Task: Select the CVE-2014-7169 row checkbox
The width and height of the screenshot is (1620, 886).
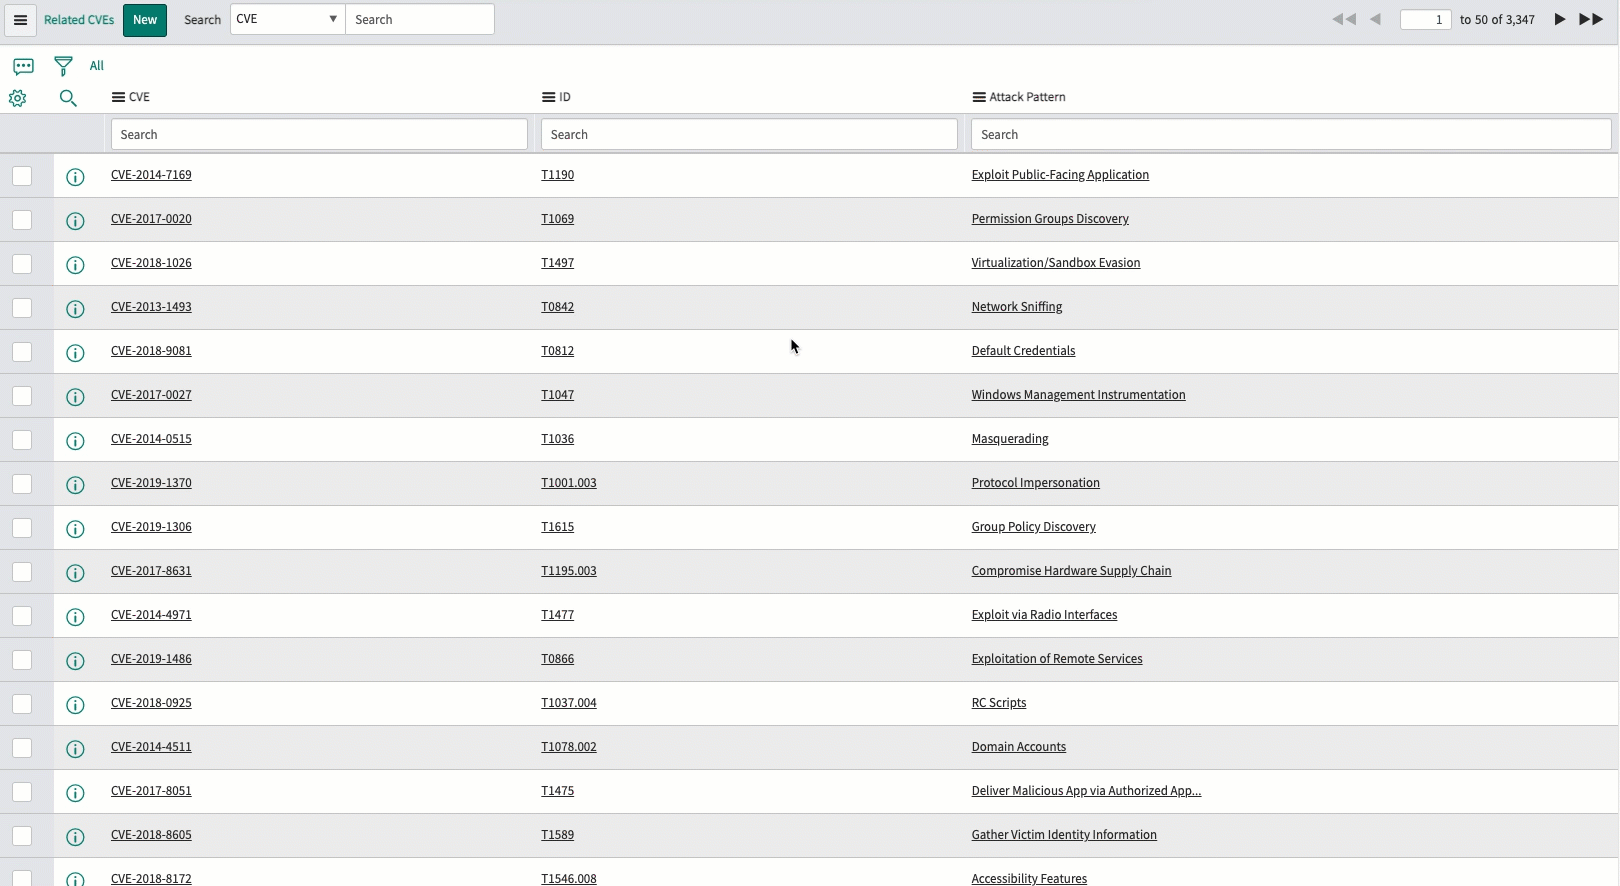Action: point(22,176)
